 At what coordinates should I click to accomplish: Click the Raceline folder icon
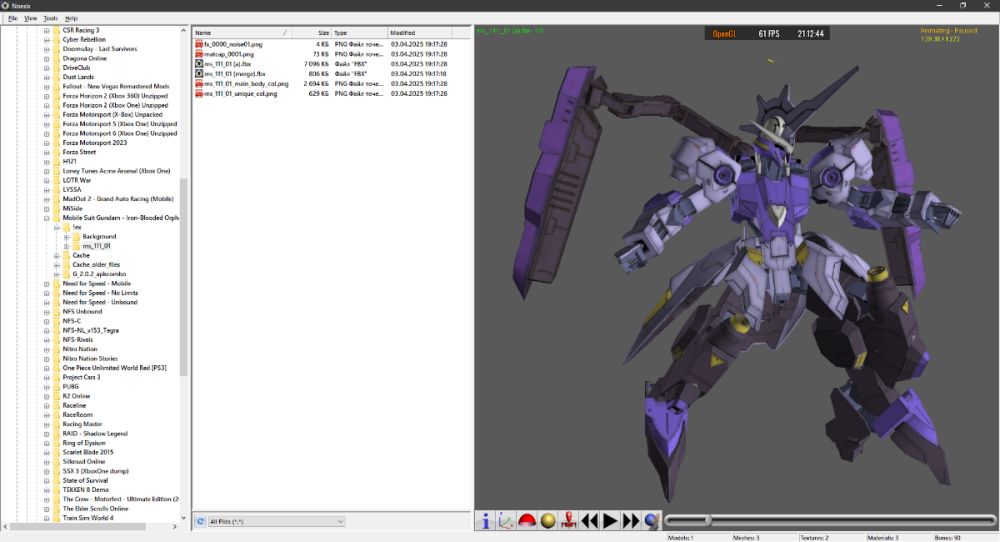pyautogui.click(x=56, y=406)
